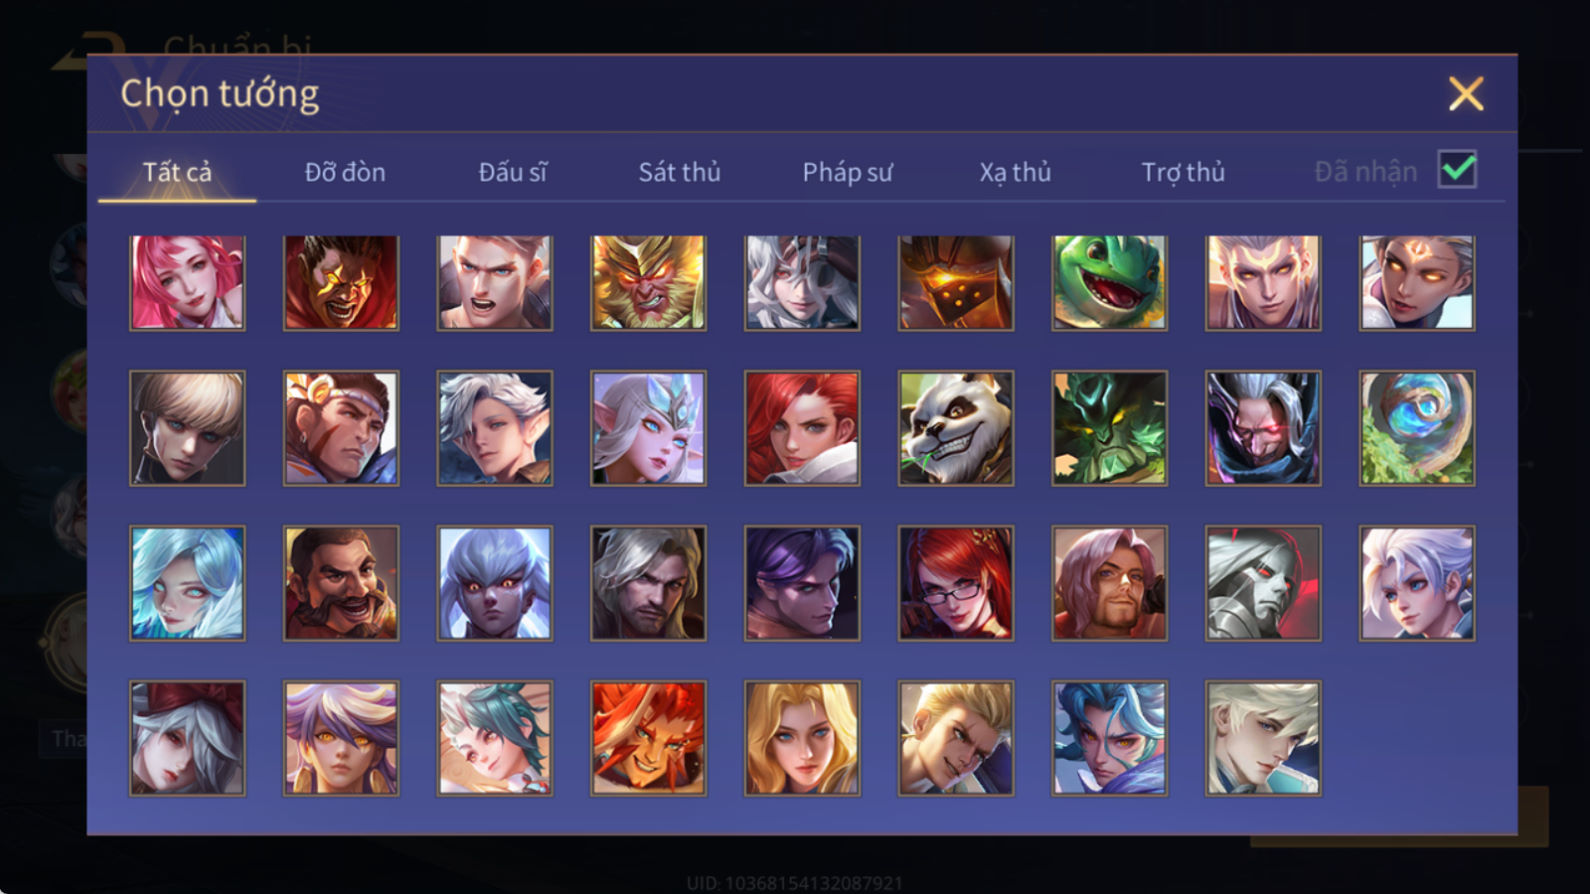Select the green forest monster hero portrait
Viewport: 1590px width, 894px height.
(1109, 428)
